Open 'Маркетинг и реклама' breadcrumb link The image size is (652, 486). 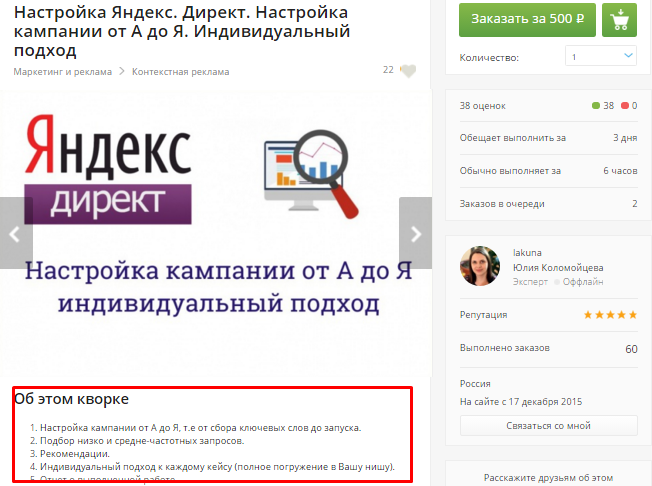click(63, 72)
